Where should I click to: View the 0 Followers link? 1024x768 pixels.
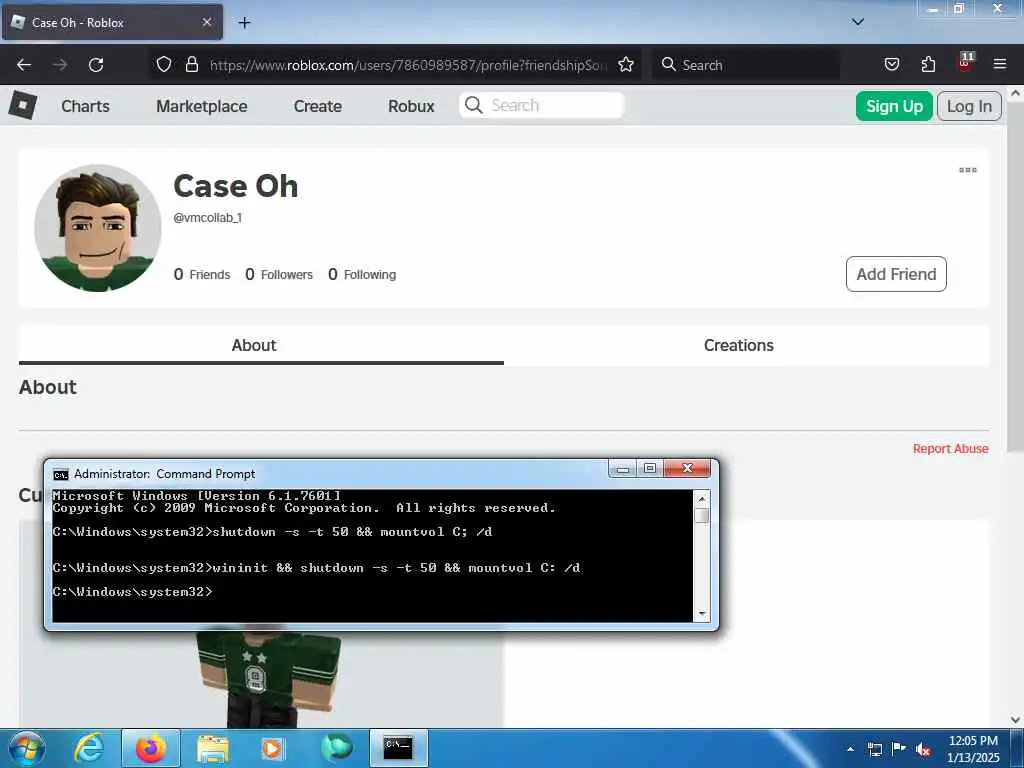coord(279,274)
